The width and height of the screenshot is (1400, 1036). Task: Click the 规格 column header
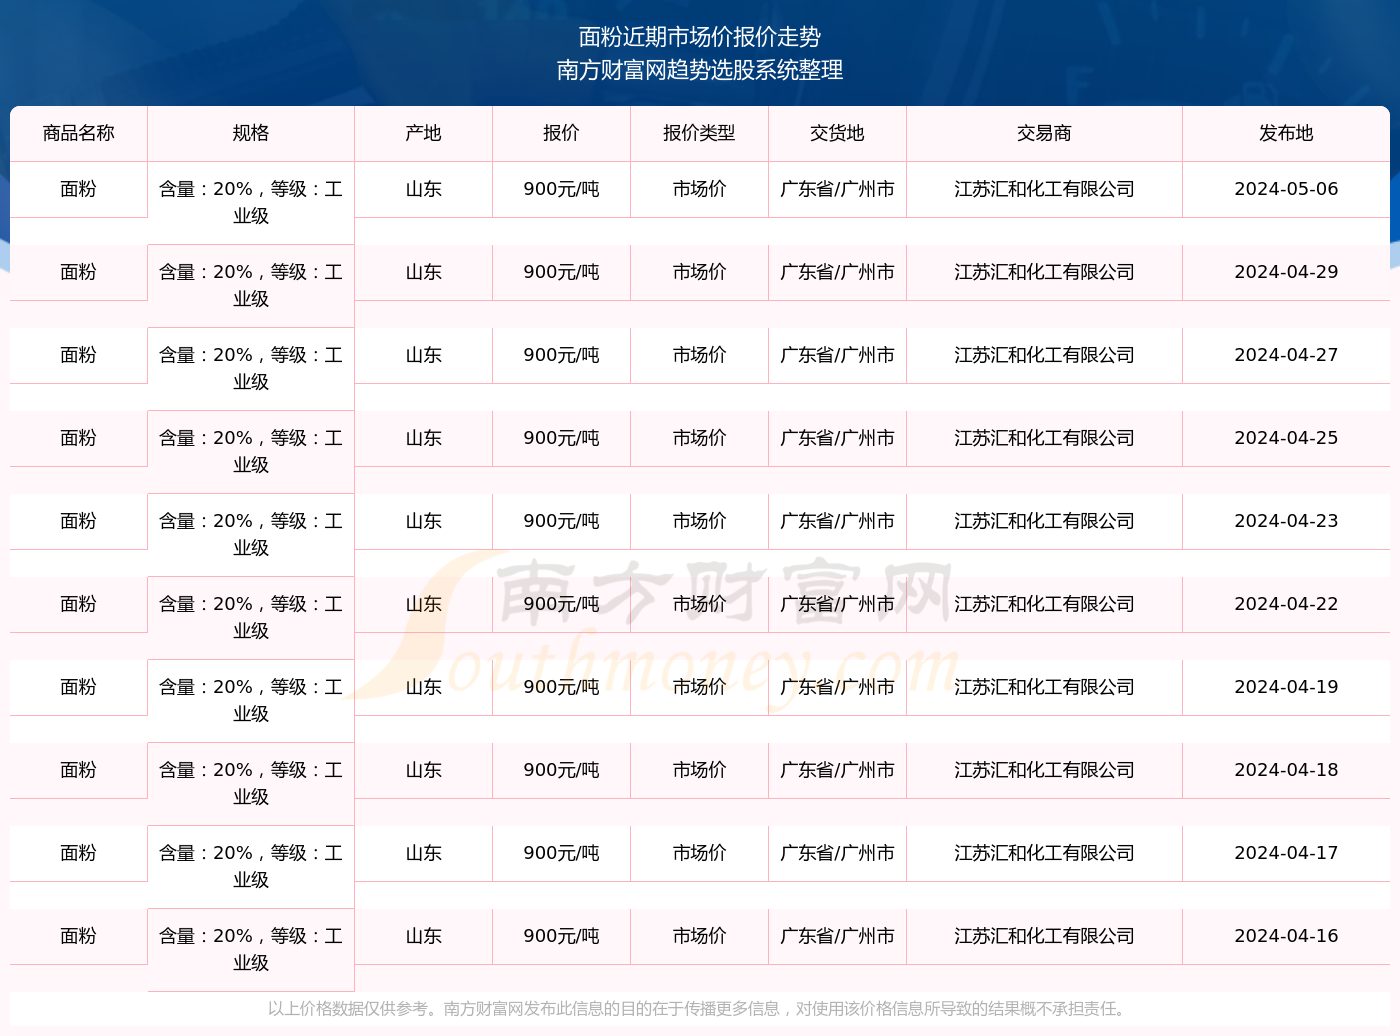click(251, 133)
